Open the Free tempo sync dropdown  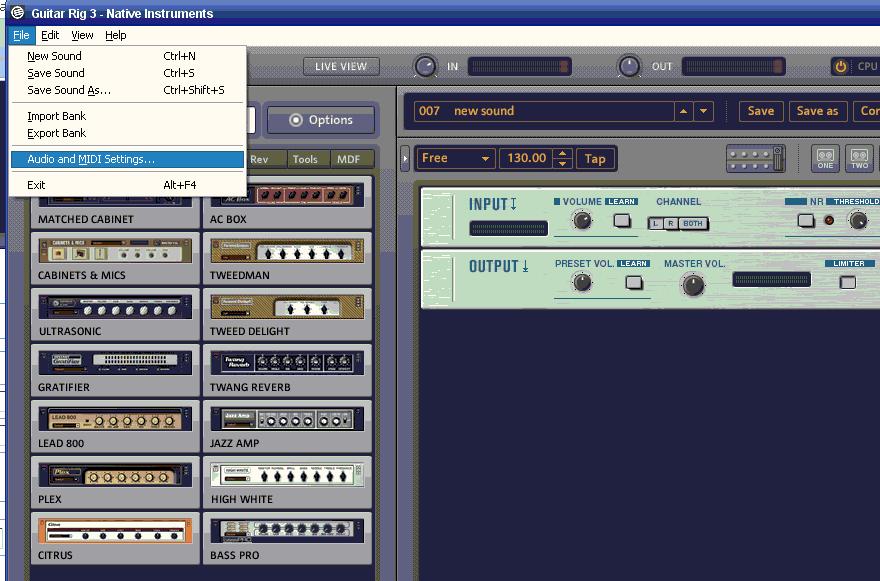(x=455, y=158)
